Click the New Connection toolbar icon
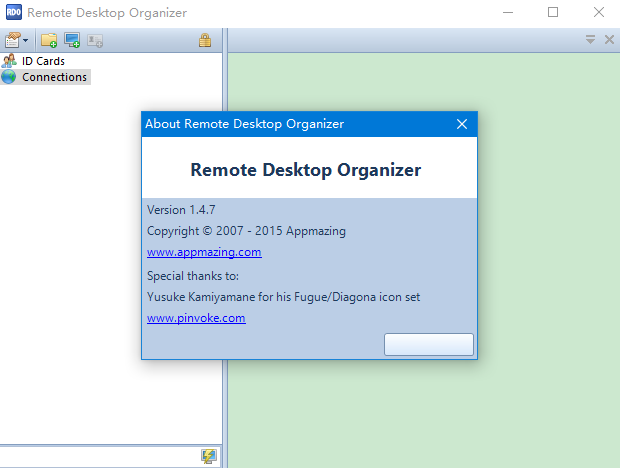This screenshot has height=468, width=620. point(72,40)
